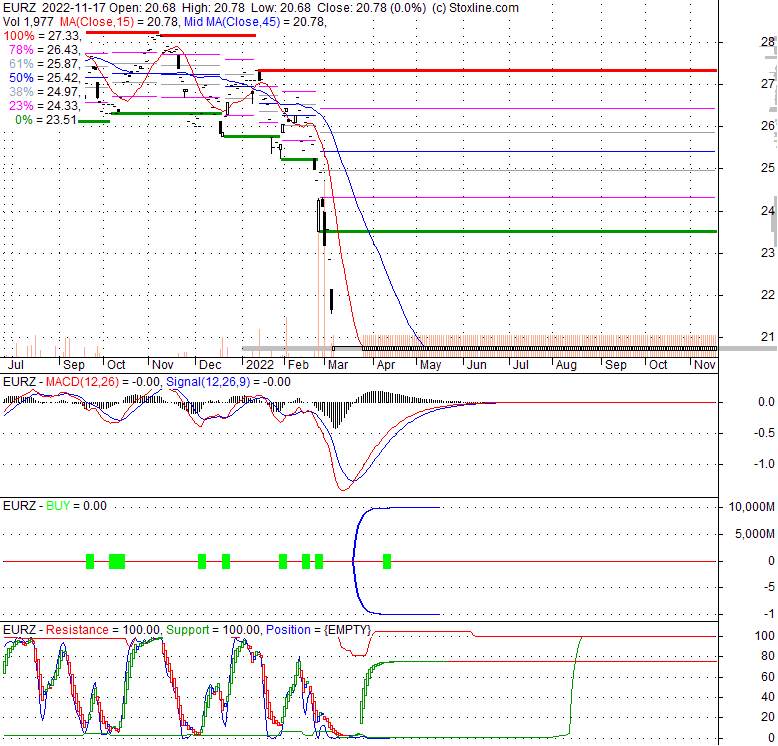Click the 50% = 25.42 Fibonacci label
The image size is (778, 746).
click(x=45, y=78)
